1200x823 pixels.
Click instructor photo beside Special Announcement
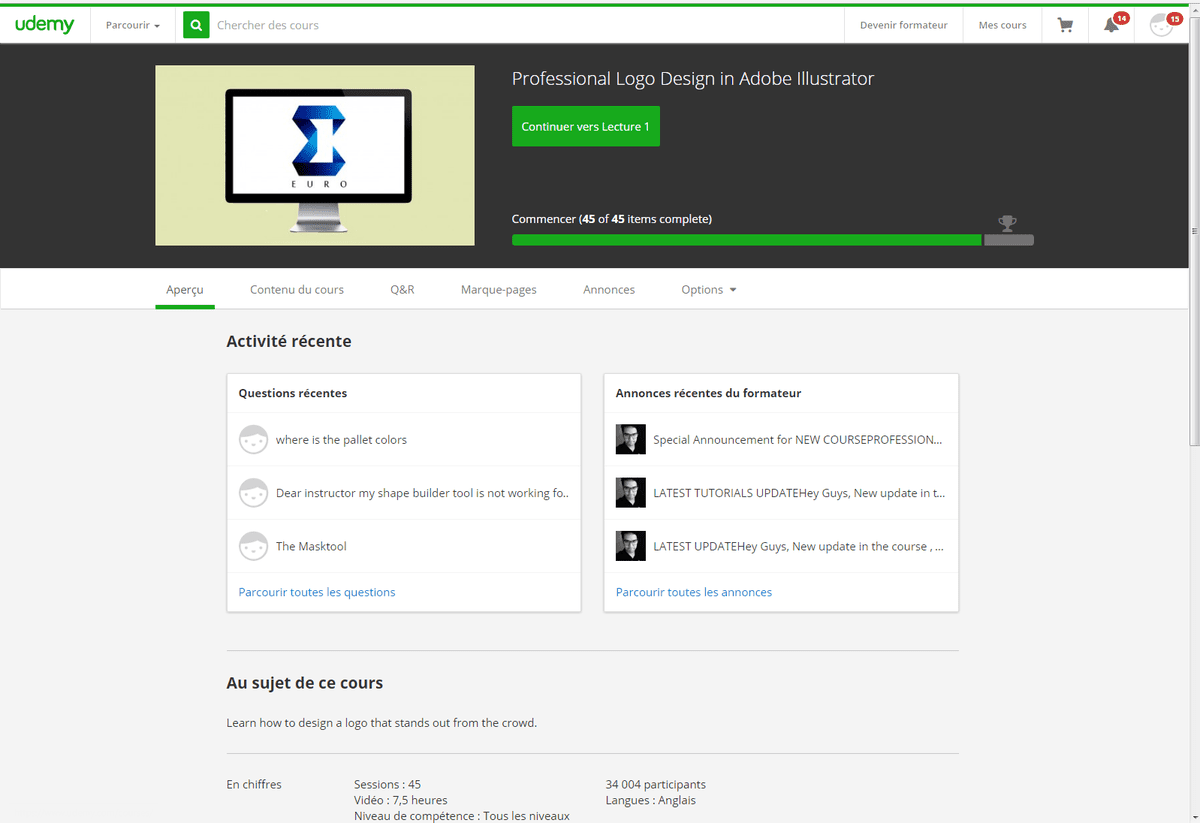pos(630,440)
